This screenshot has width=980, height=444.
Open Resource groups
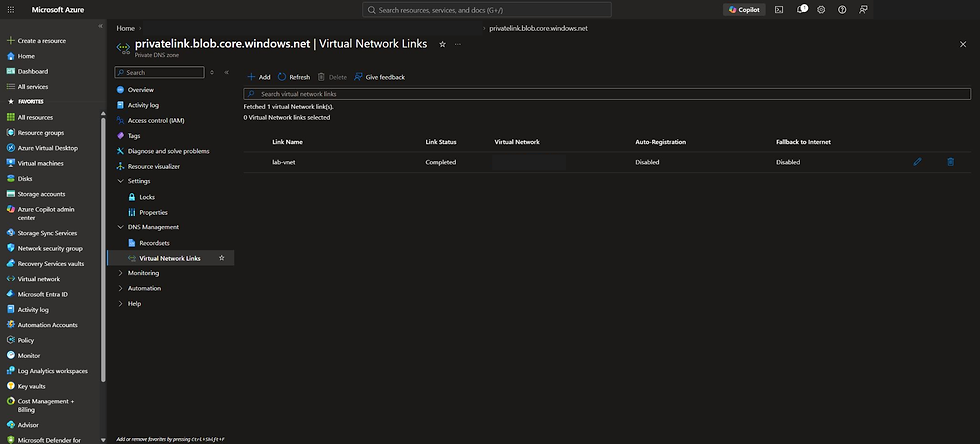35,133
